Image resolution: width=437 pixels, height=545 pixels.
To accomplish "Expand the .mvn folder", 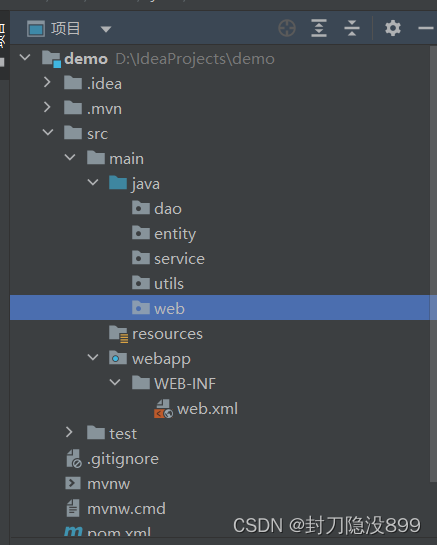I will (x=47, y=107).
